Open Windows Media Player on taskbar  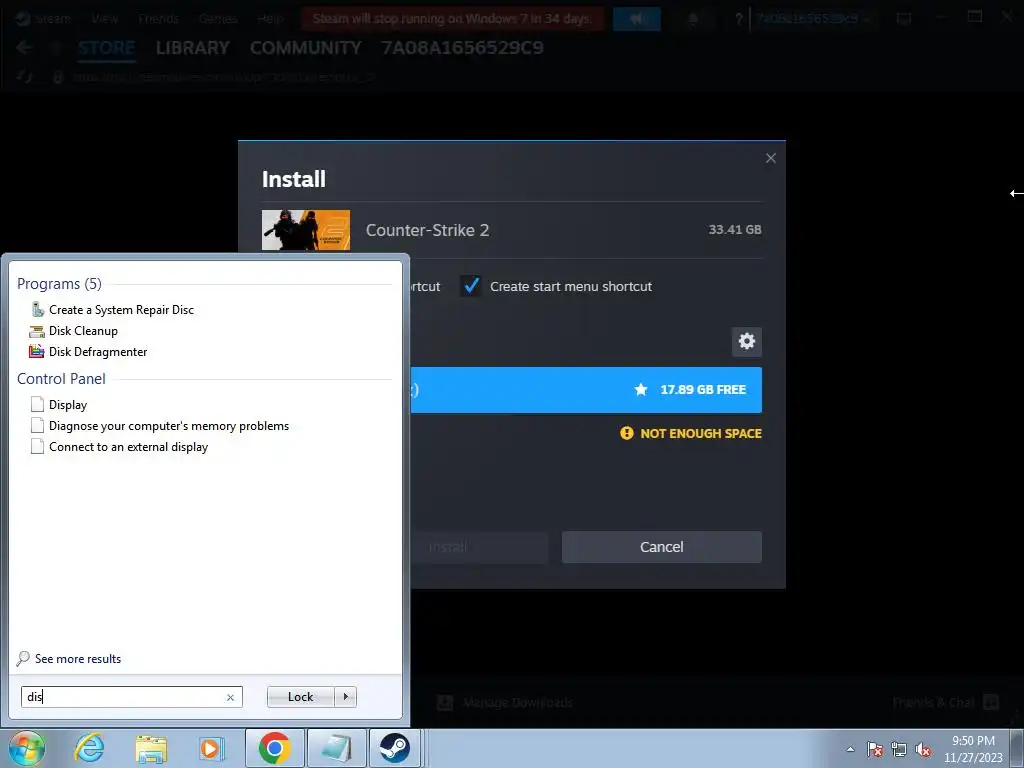(211, 748)
